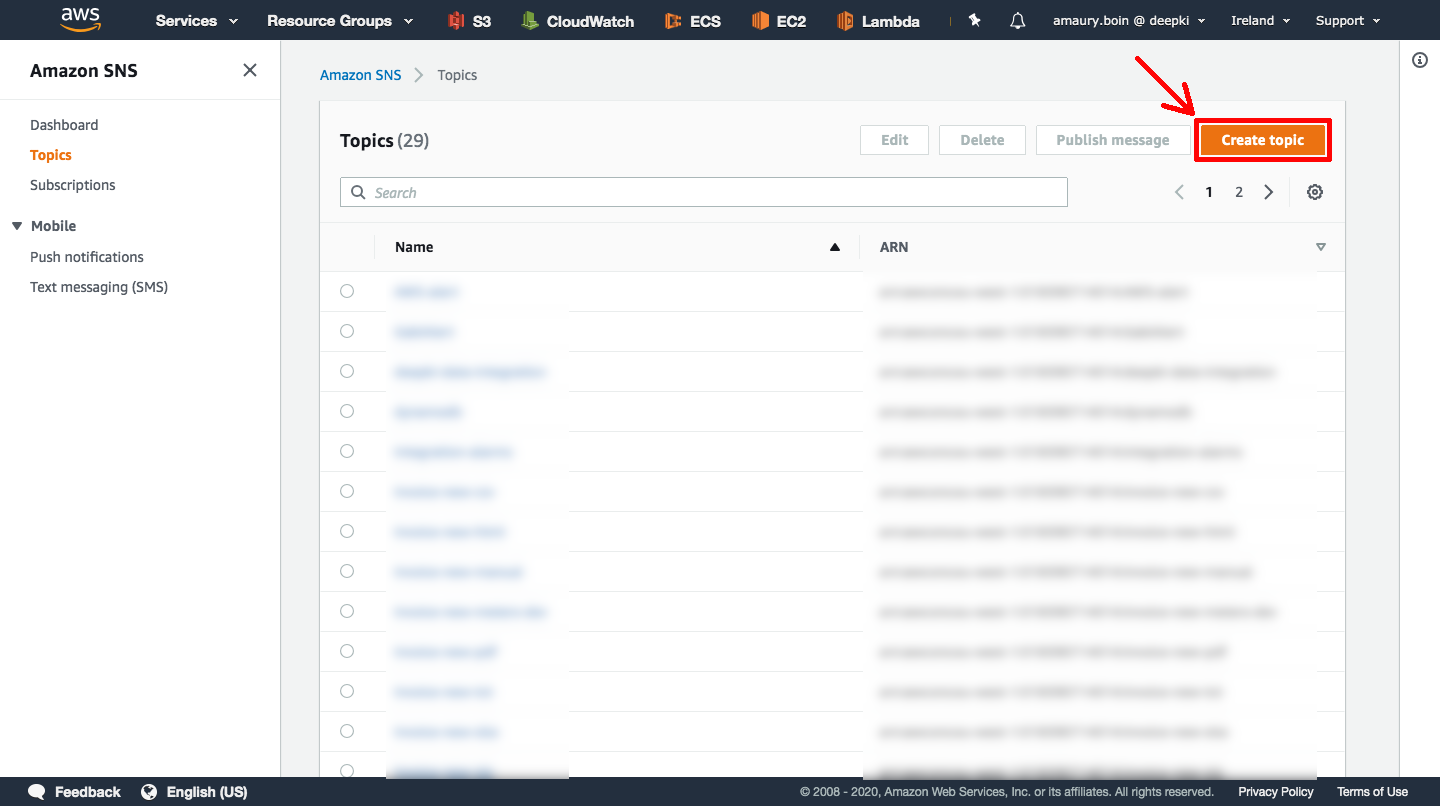Image resolution: width=1440 pixels, height=806 pixels.
Task: Select the third topic row's radio button
Action: tap(347, 371)
